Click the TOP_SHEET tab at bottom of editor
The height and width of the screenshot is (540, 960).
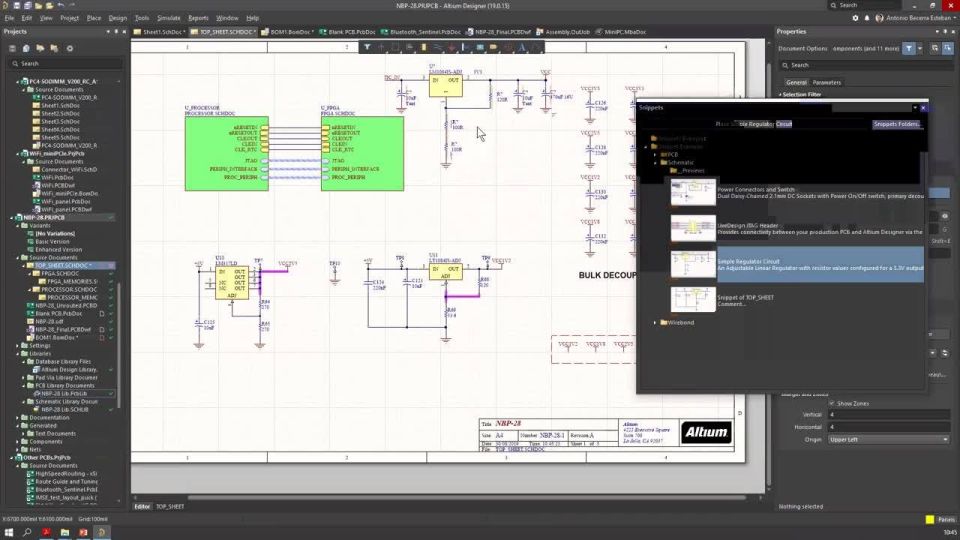point(170,507)
